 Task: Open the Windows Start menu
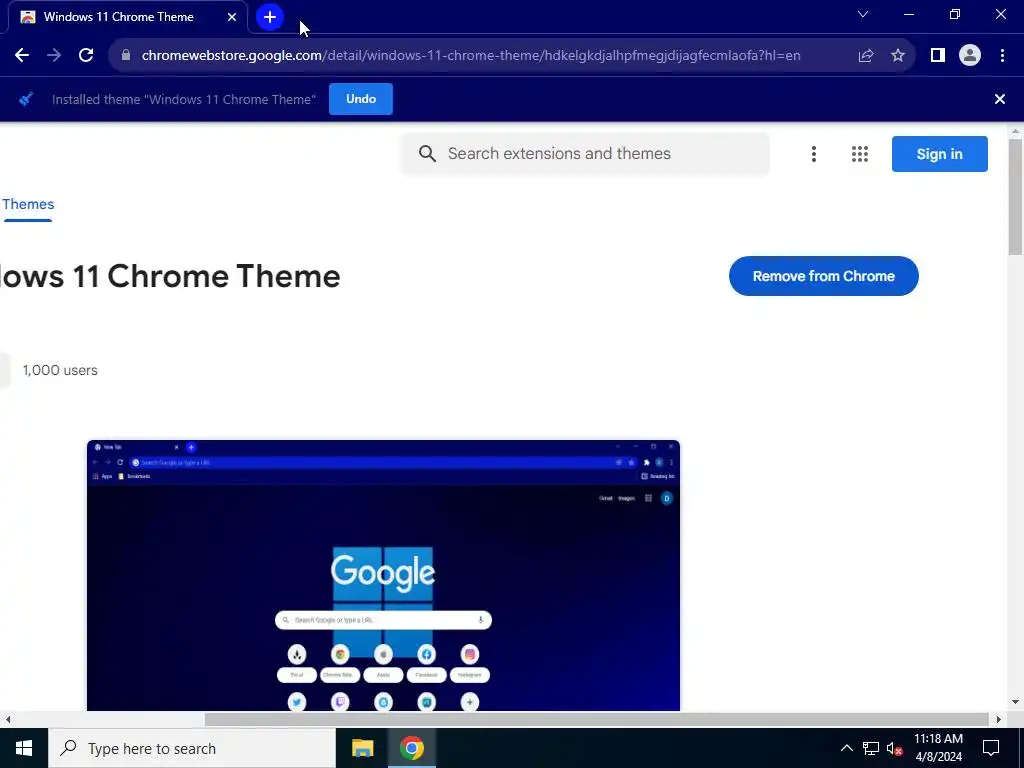(24, 748)
